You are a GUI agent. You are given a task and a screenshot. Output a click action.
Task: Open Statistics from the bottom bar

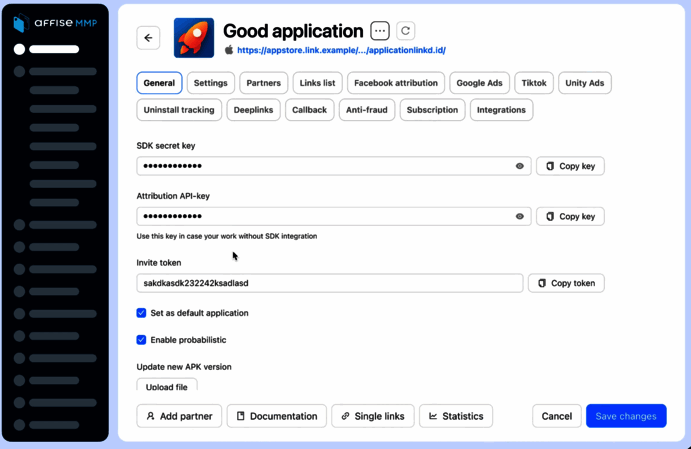[455, 416]
